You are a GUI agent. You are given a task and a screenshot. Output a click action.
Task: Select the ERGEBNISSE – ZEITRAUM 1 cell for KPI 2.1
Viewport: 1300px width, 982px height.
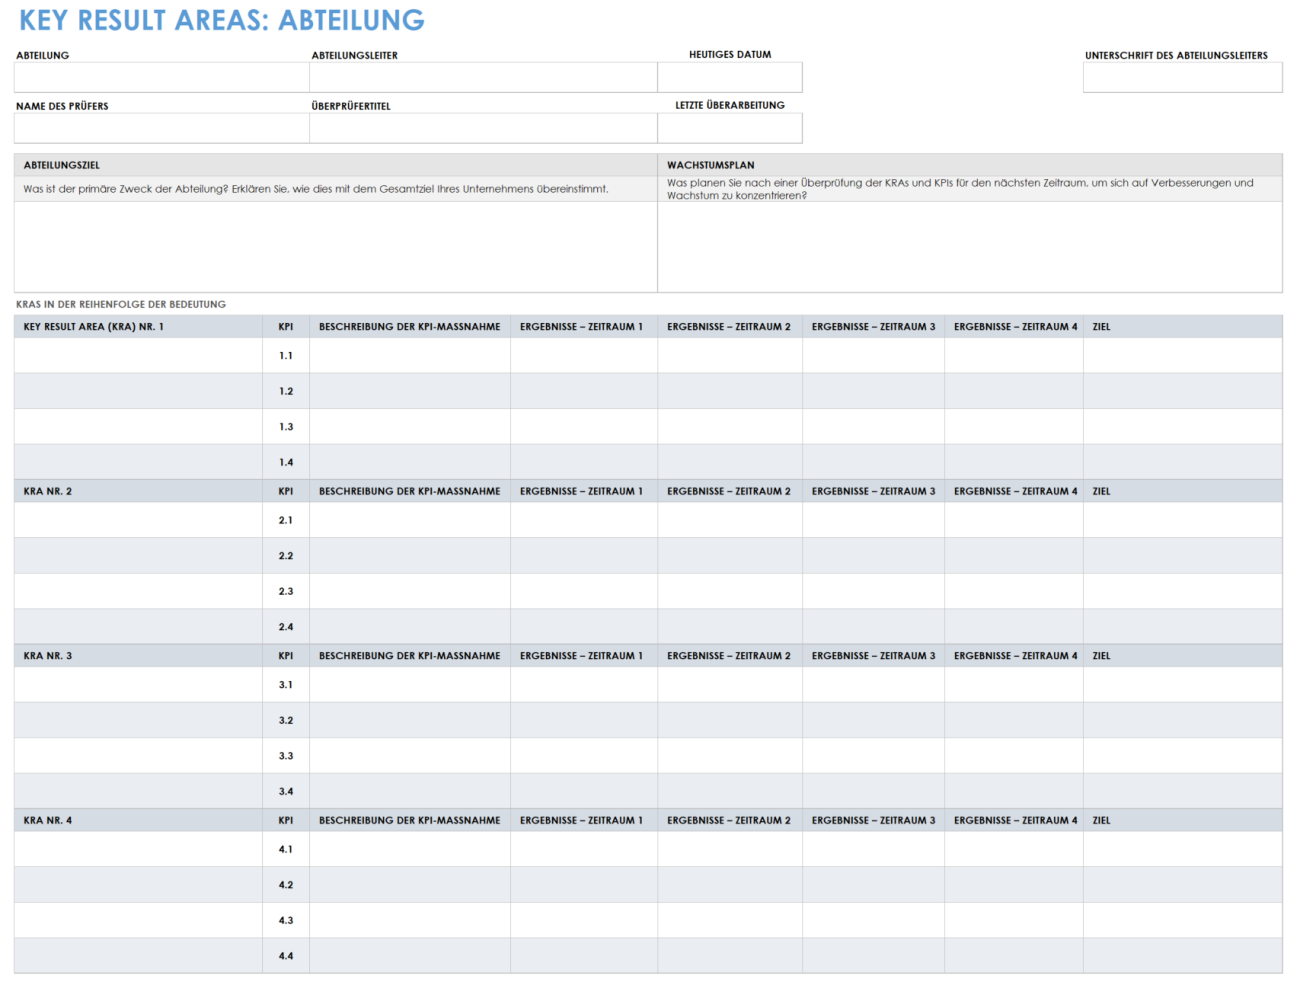click(x=583, y=520)
